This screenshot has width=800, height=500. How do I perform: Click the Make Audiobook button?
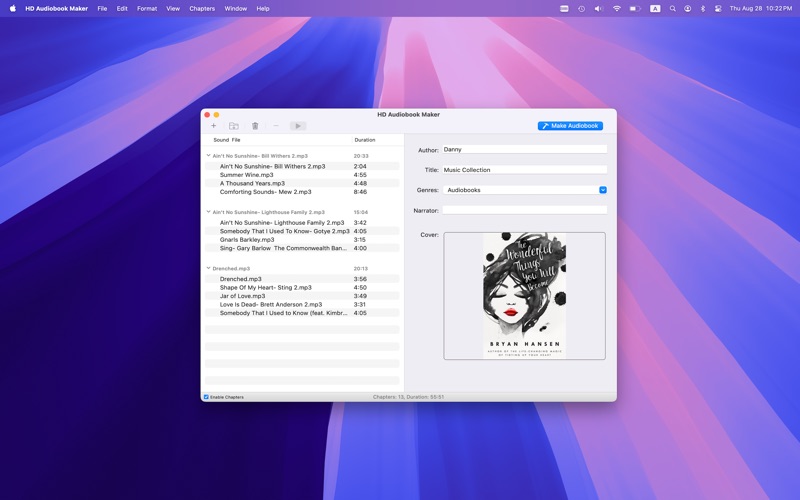click(x=570, y=126)
